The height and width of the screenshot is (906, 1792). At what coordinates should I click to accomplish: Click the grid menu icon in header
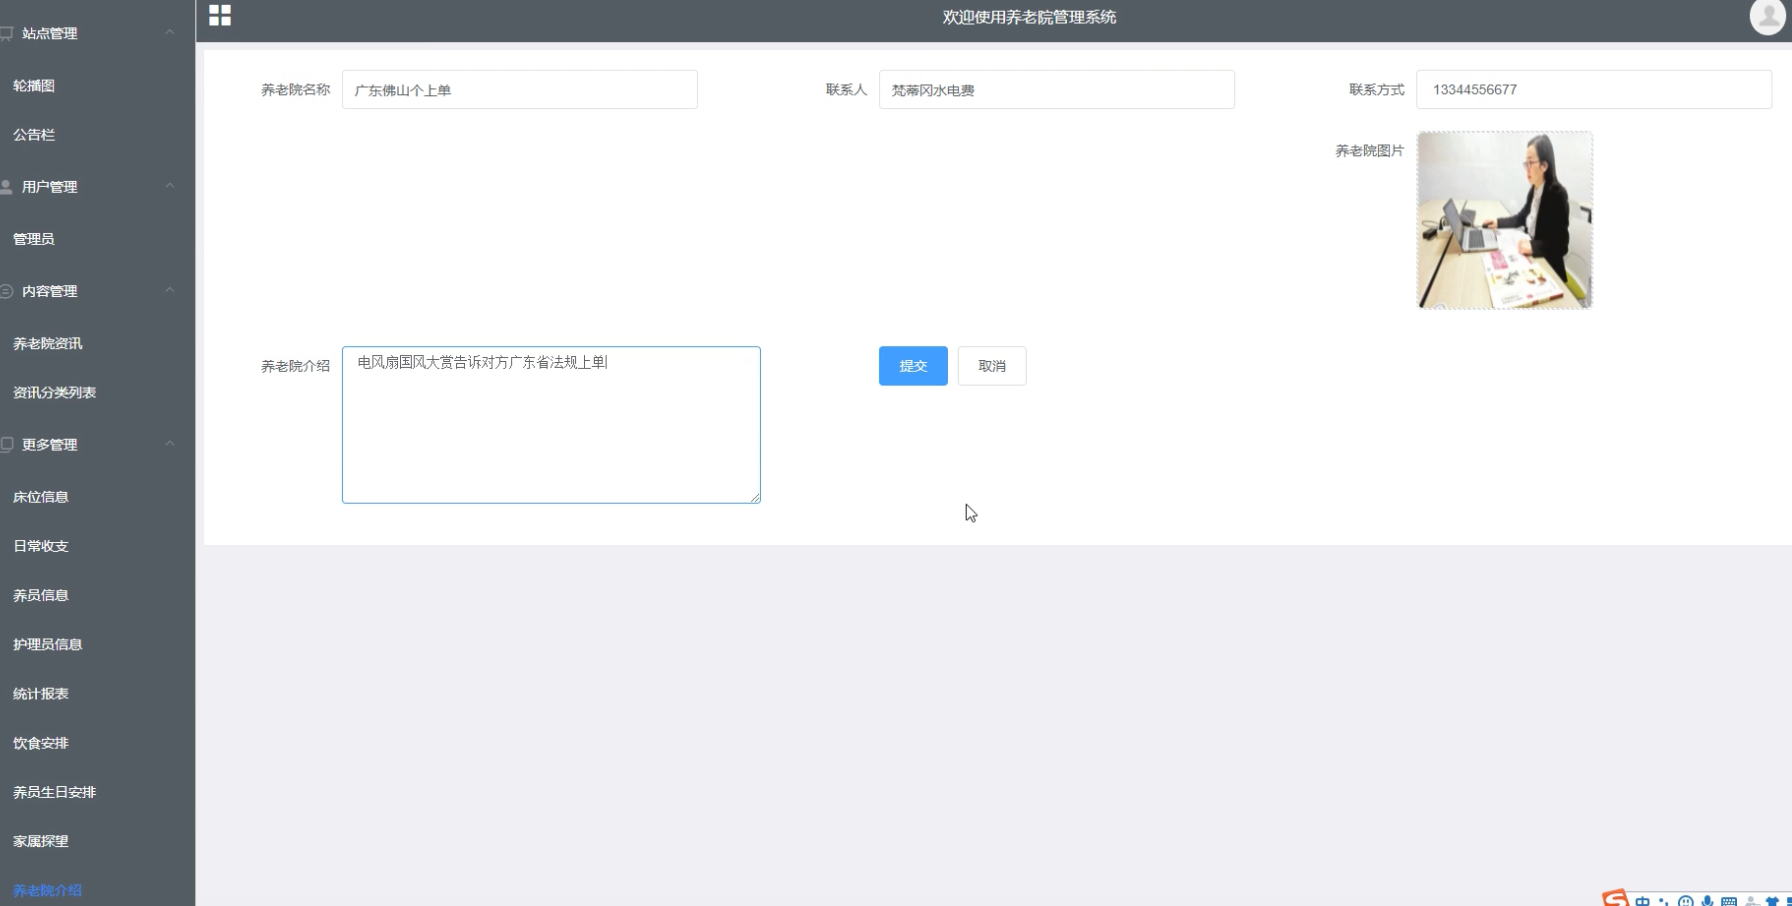point(220,15)
